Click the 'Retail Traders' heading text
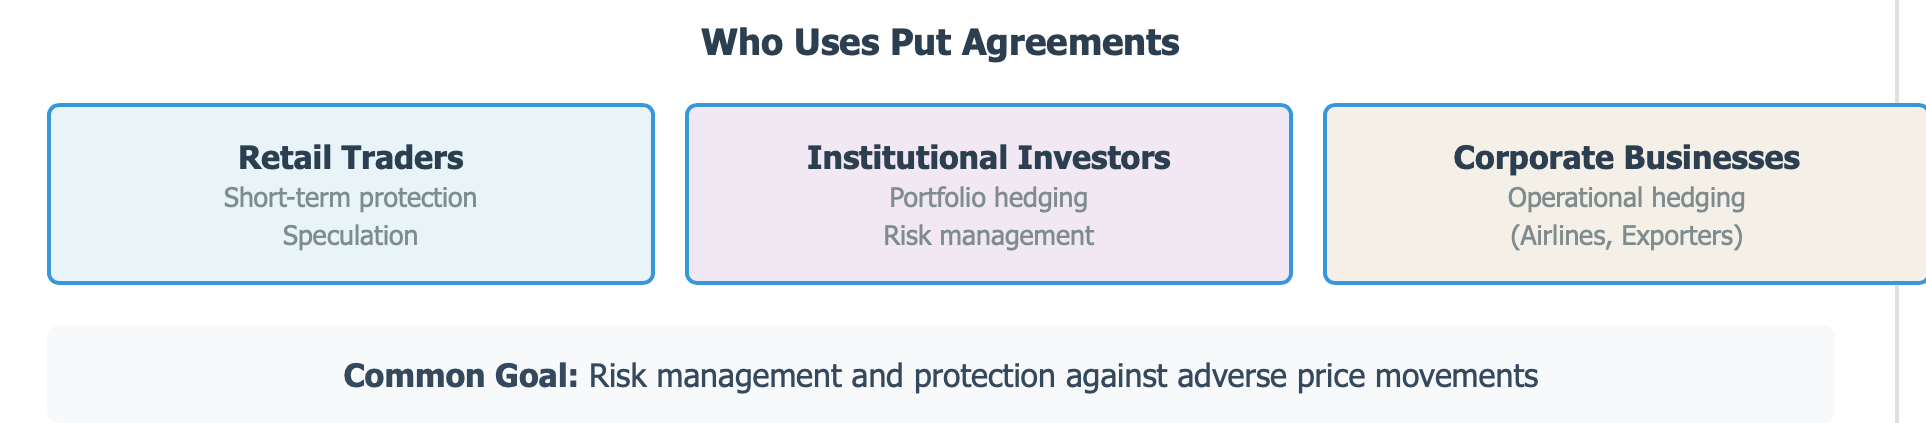 tap(351, 158)
